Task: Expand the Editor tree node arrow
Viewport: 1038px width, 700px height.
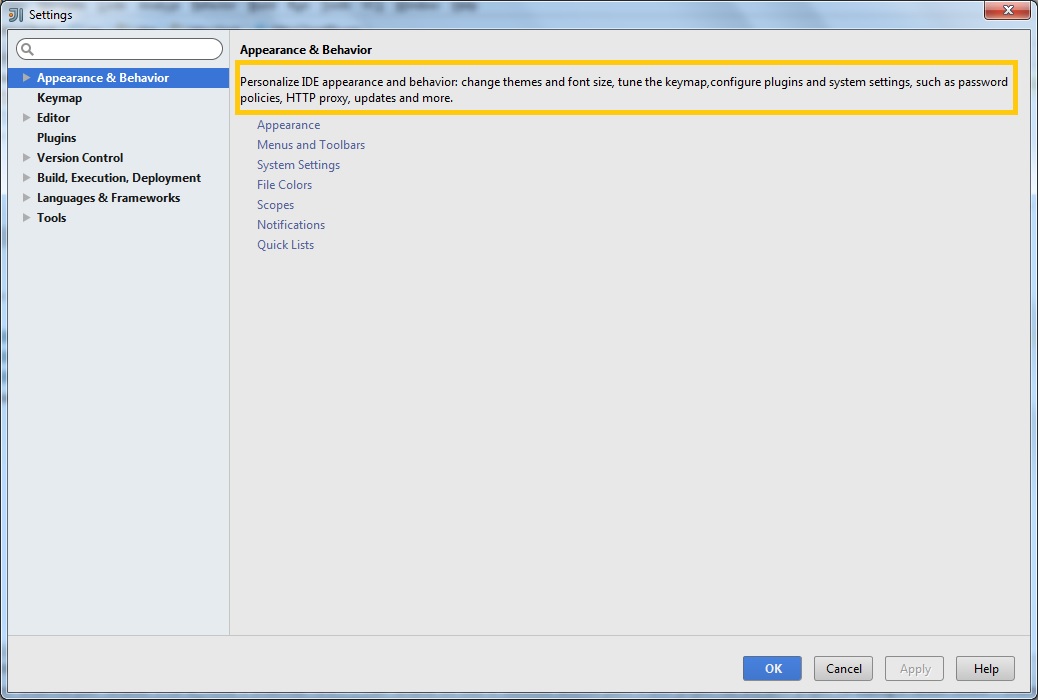Action: pos(26,117)
